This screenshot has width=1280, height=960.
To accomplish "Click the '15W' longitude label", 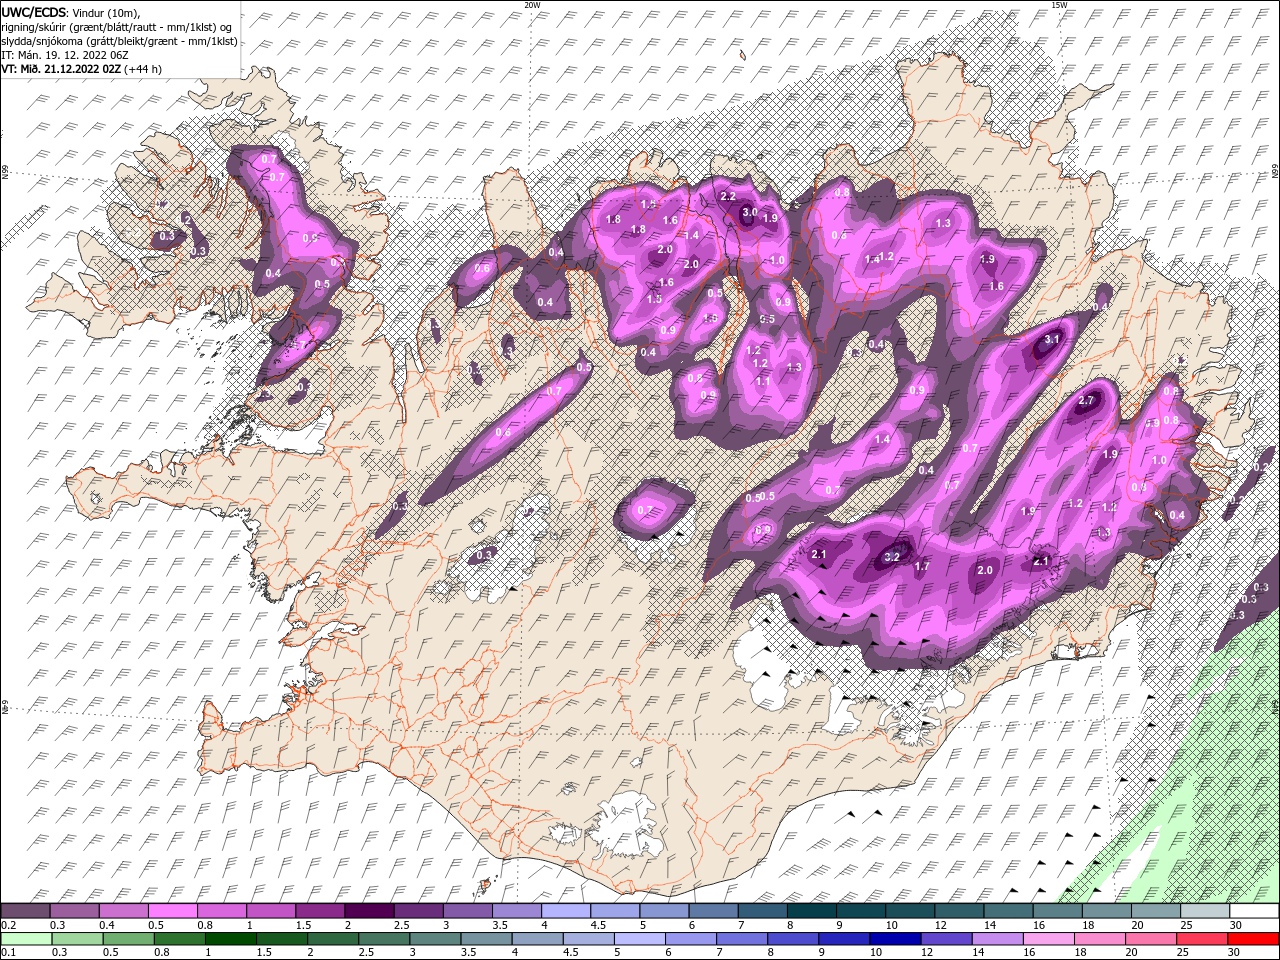I will 1058,4.
